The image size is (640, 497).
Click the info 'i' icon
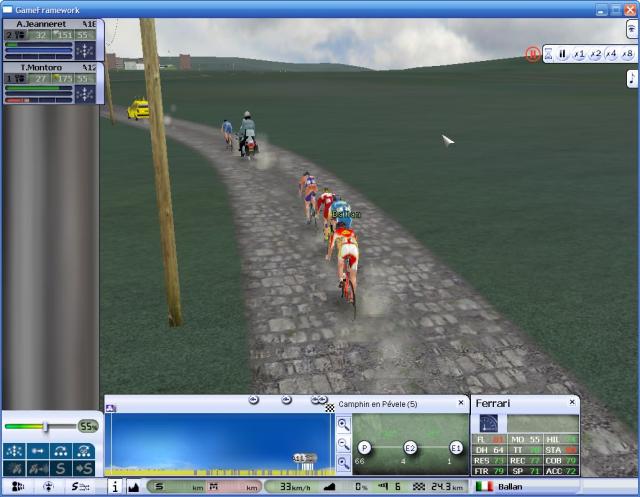114,487
